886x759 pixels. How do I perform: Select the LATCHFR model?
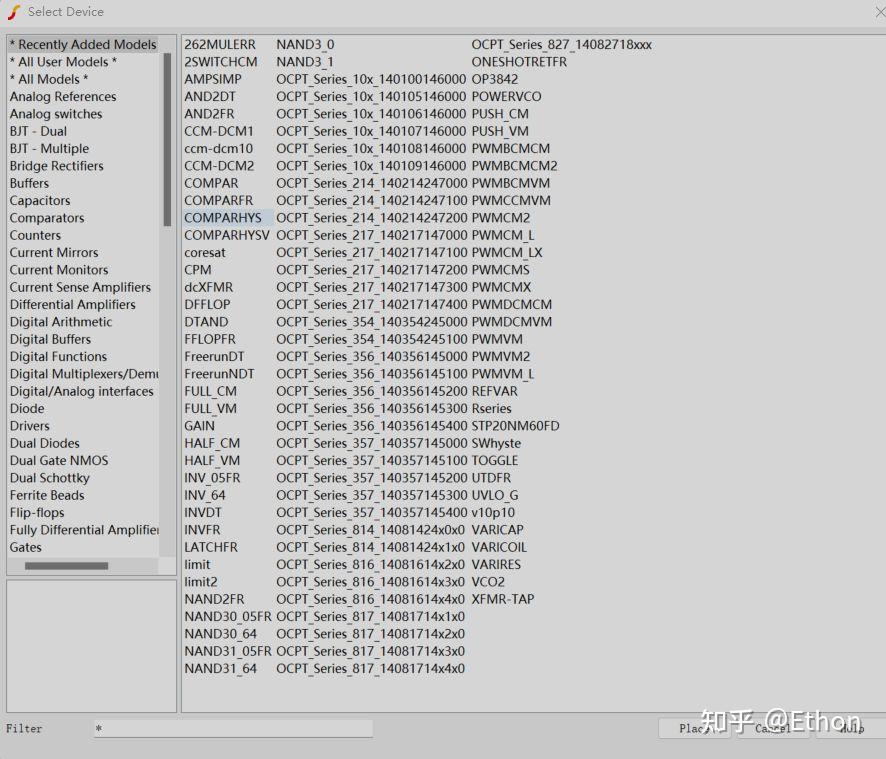tap(211, 547)
